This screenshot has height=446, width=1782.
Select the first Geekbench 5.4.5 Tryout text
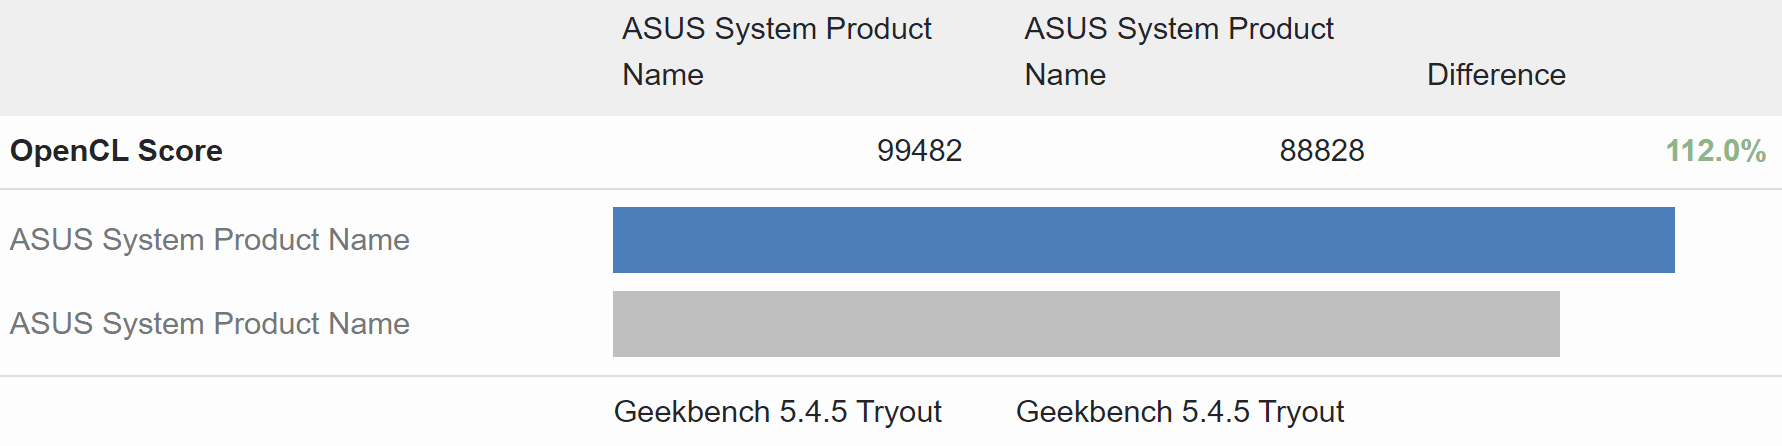pos(778,412)
